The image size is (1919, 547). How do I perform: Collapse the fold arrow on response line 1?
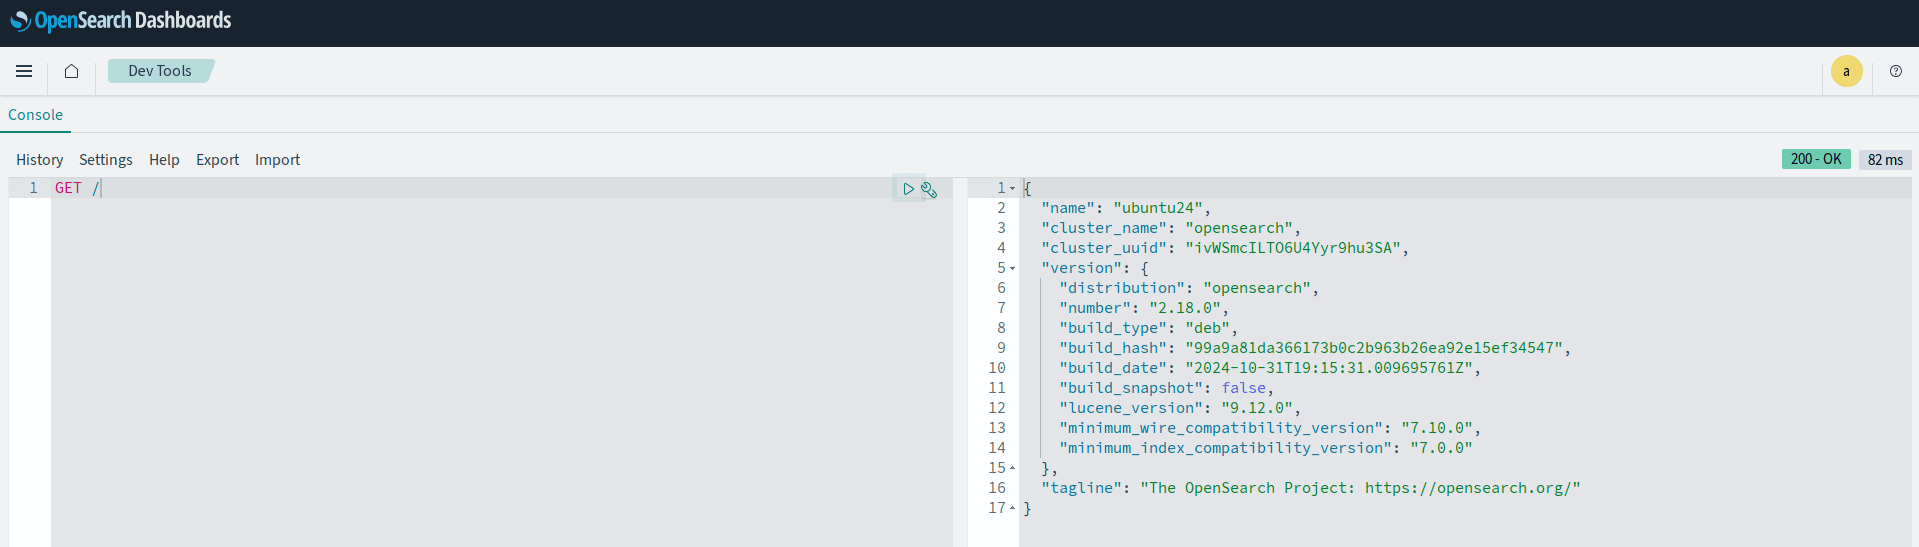1012,188
